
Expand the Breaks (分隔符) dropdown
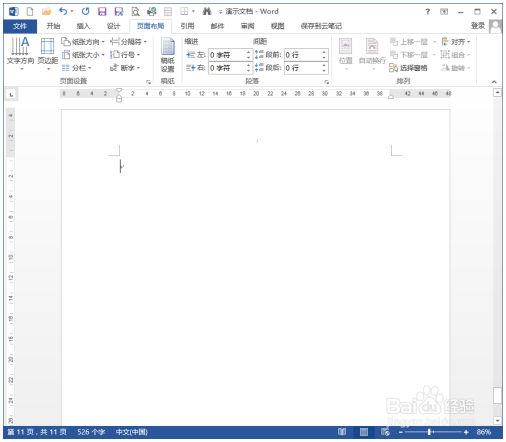128,42
